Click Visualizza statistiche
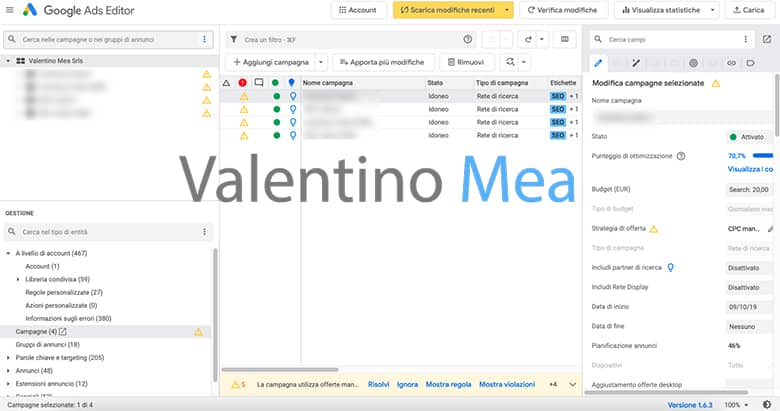 click(661, 10)
